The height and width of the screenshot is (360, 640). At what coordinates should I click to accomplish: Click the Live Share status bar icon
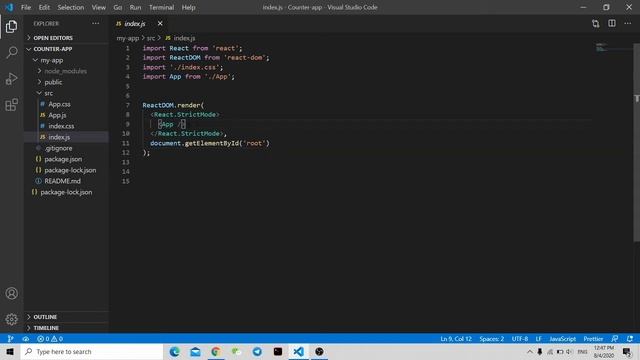click(x=25, y=339)
